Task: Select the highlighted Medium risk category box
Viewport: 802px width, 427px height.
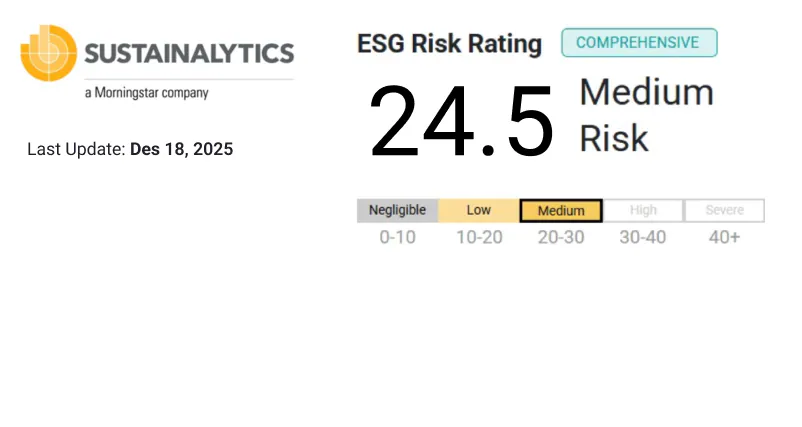Action: click(x=561, y=211)
